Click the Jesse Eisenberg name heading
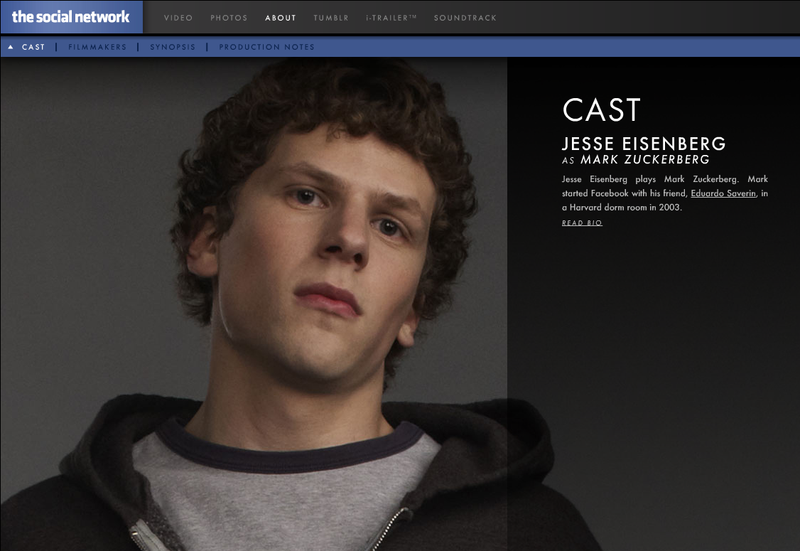 point(643,144)
